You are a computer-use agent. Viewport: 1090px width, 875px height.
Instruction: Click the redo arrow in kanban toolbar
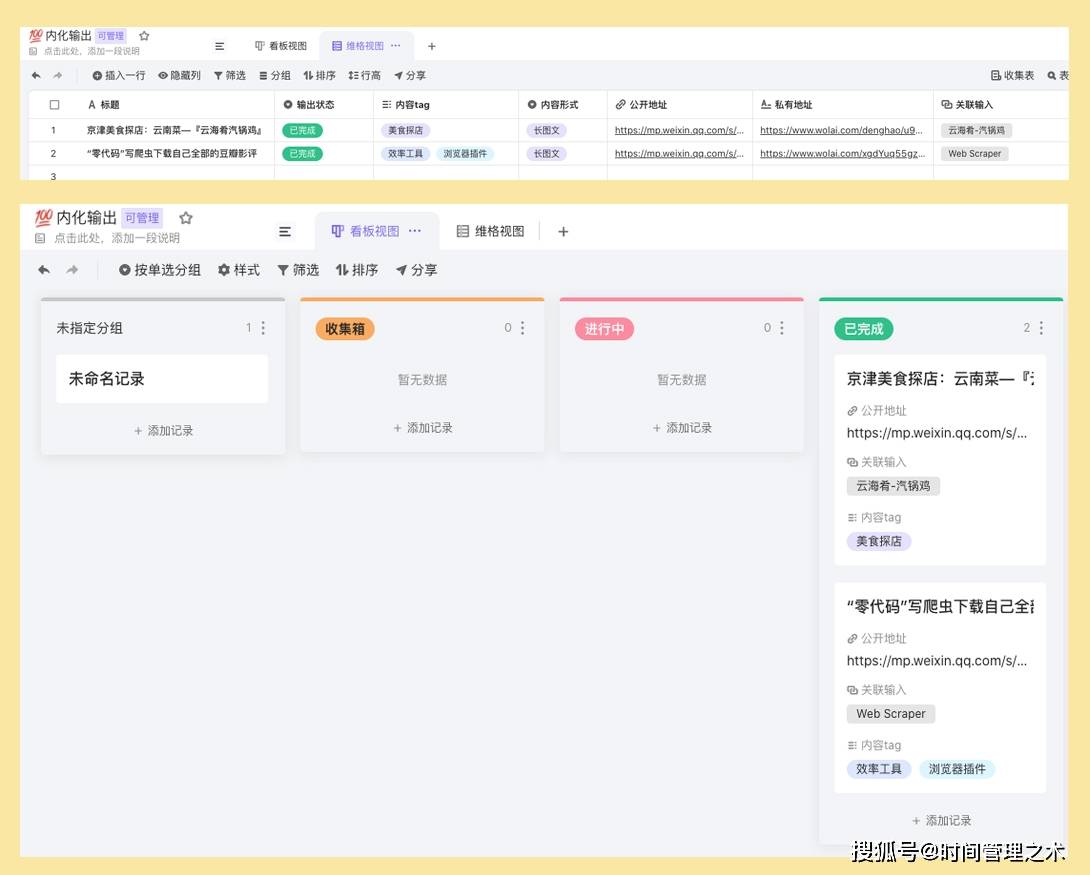coord(72,270)
